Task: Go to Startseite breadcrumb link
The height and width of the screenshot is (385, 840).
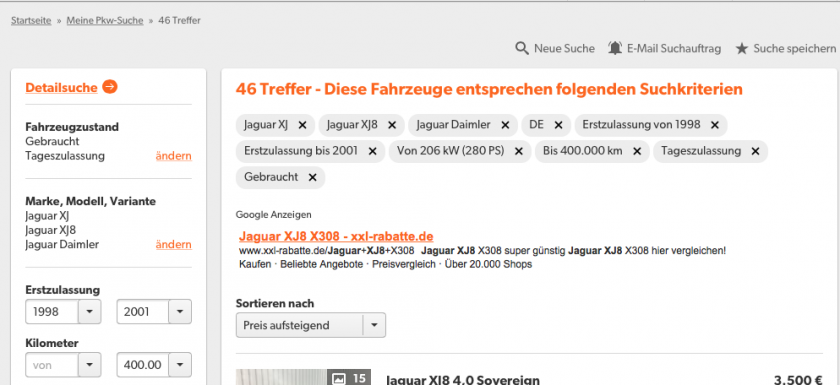Action: (31, 21)
